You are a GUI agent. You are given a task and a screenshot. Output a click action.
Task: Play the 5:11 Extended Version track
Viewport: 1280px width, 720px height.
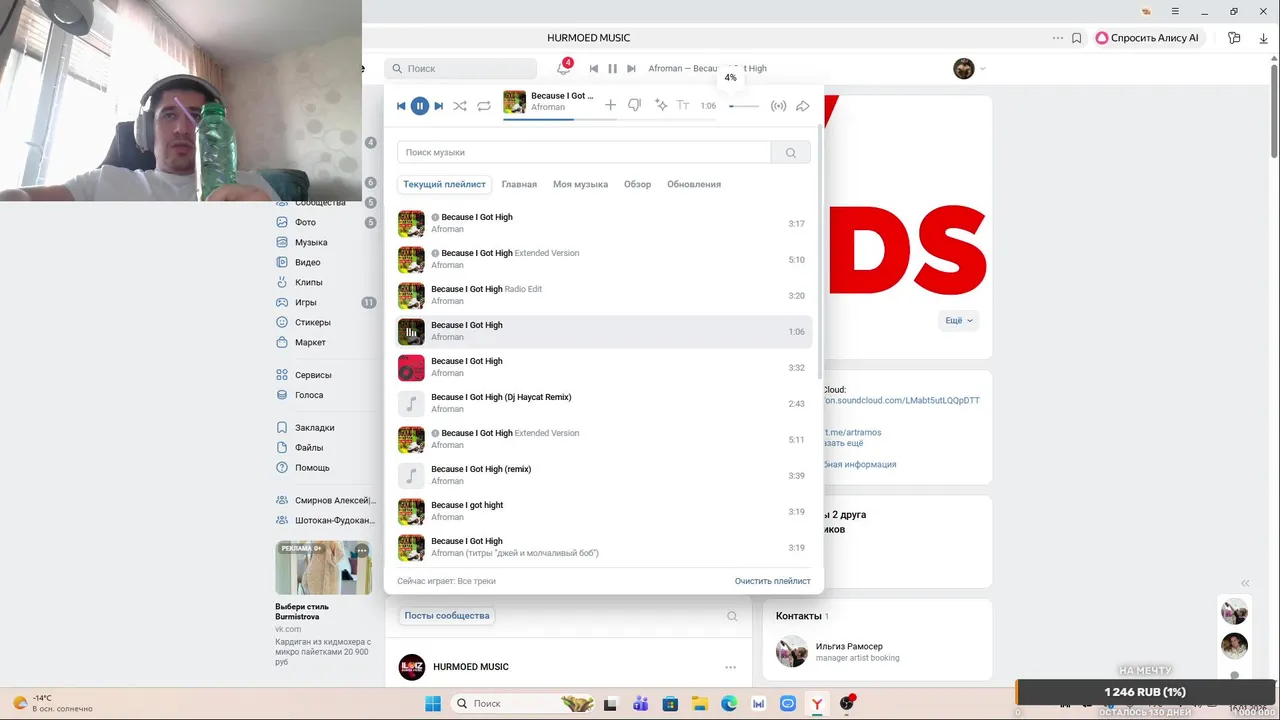(604, 439)
